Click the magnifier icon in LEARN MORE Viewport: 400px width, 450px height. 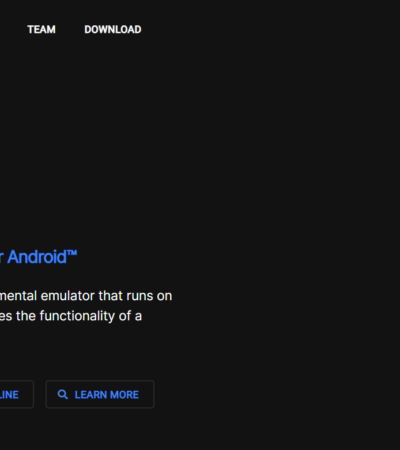click(63, 395)
